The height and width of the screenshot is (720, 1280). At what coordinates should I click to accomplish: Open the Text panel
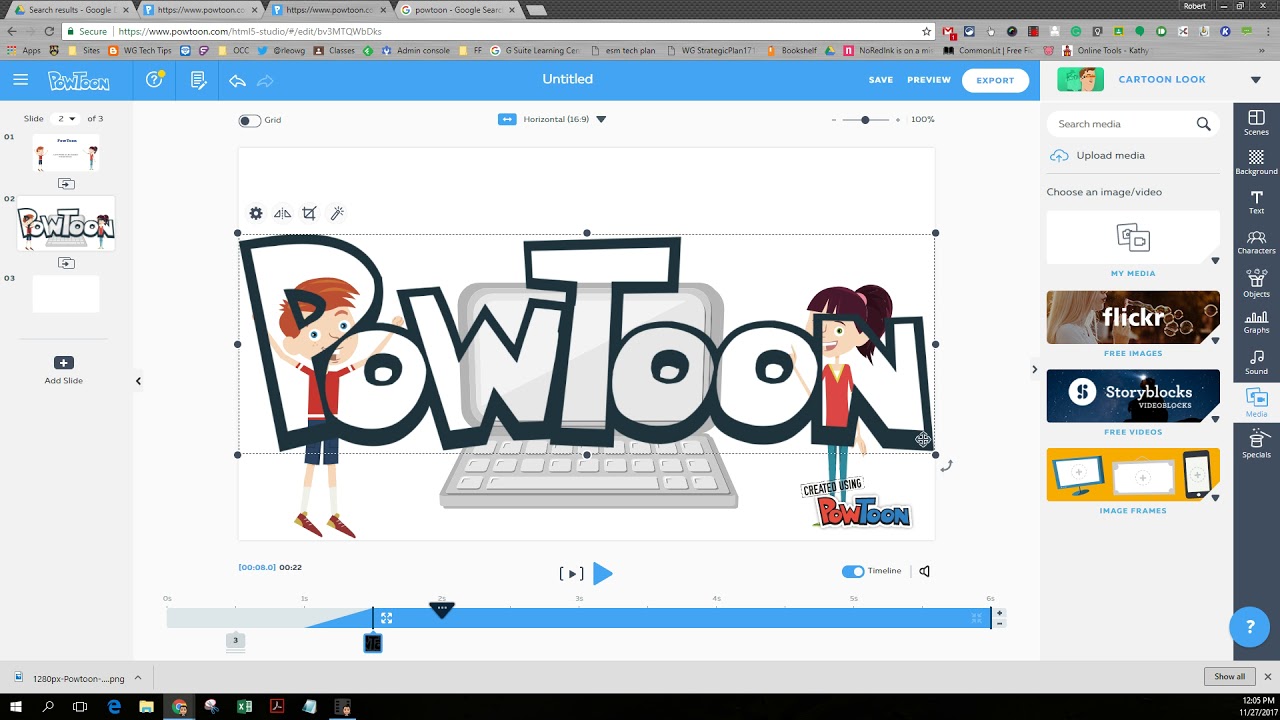1256,201
